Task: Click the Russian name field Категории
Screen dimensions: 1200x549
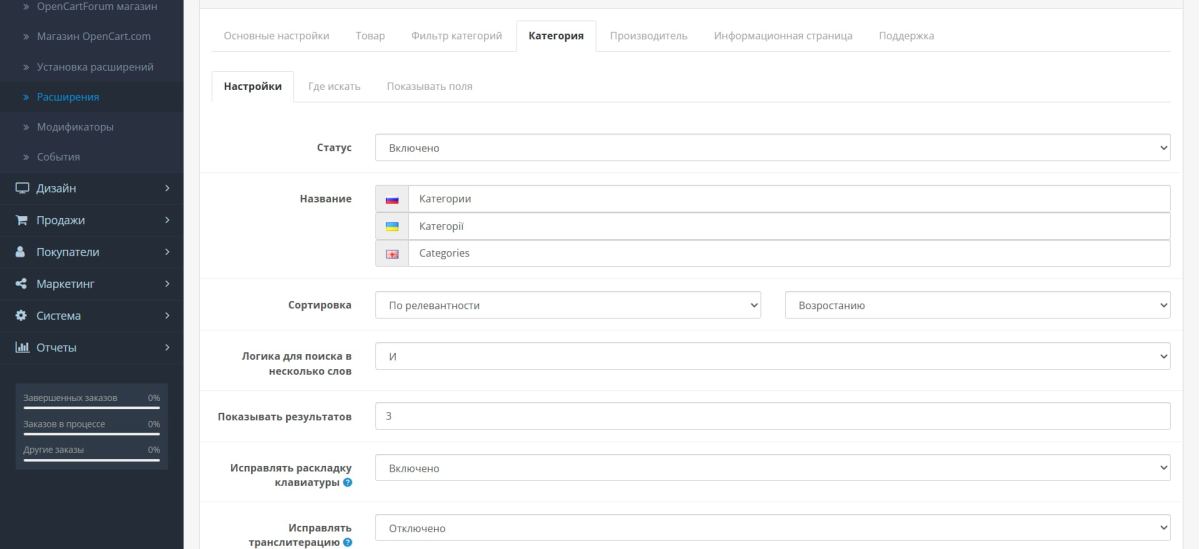Action: tap(789, 199)
